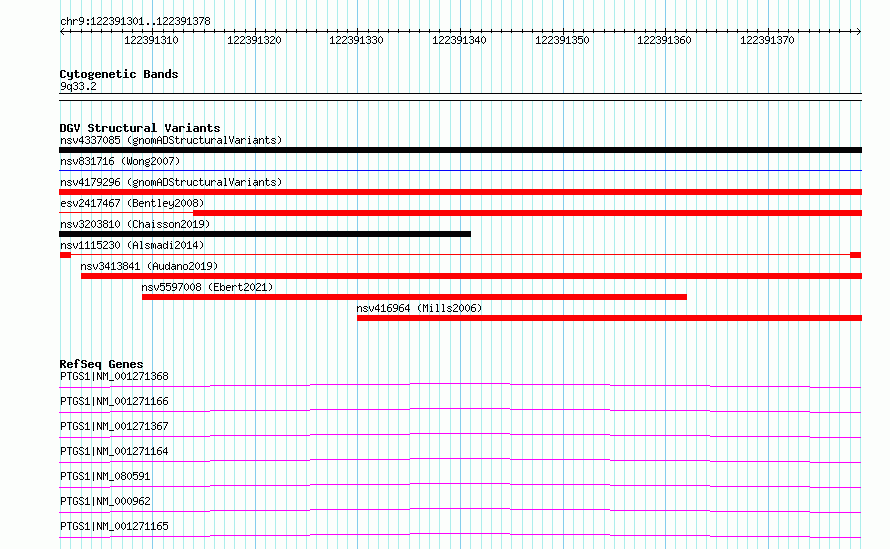Click the red bar of nsv3413841
This screenshot has height=549, width=890.
pyautogui.click(x=471, y=276)
